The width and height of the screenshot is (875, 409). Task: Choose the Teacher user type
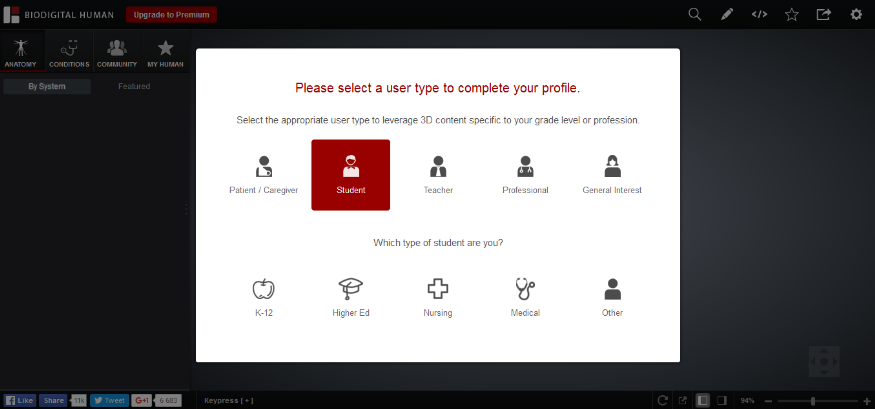438,175
